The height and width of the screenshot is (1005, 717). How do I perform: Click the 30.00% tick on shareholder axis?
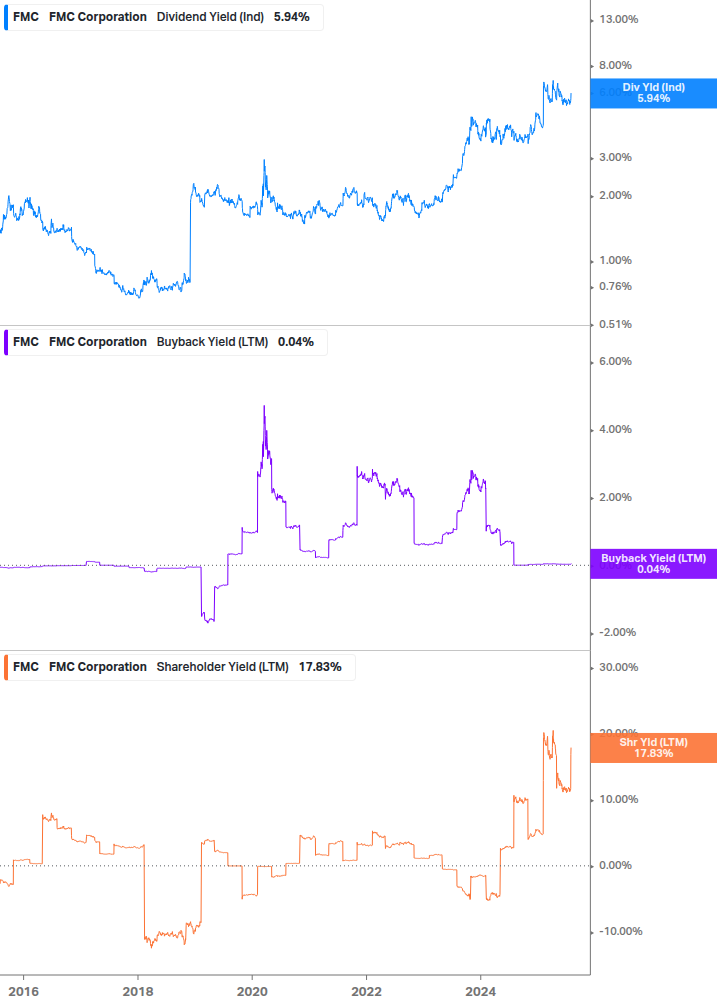click(x=618, y=667)
